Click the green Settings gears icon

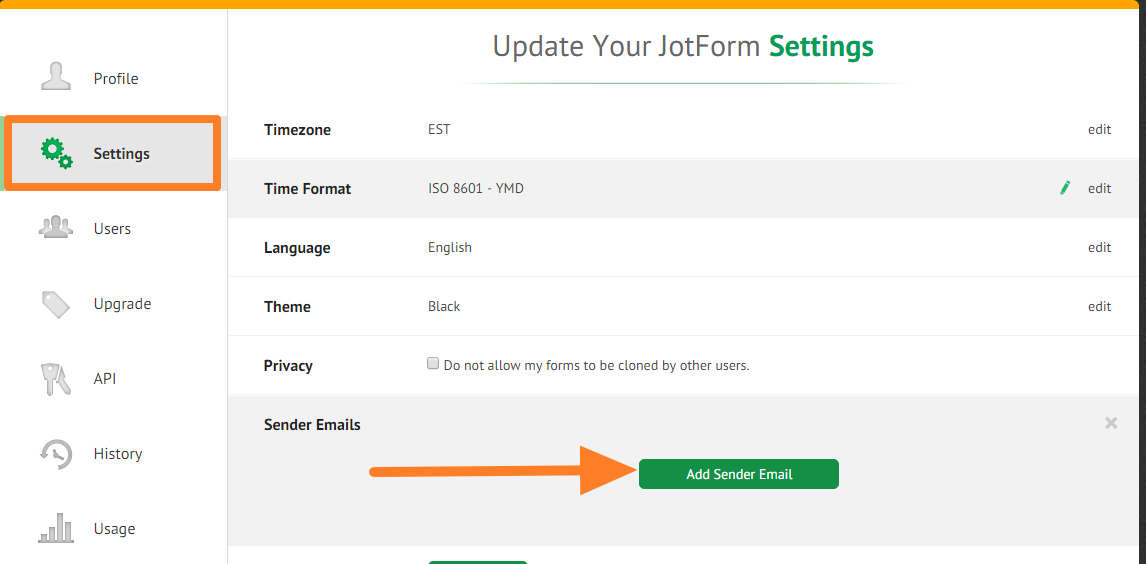click(56, 153)
